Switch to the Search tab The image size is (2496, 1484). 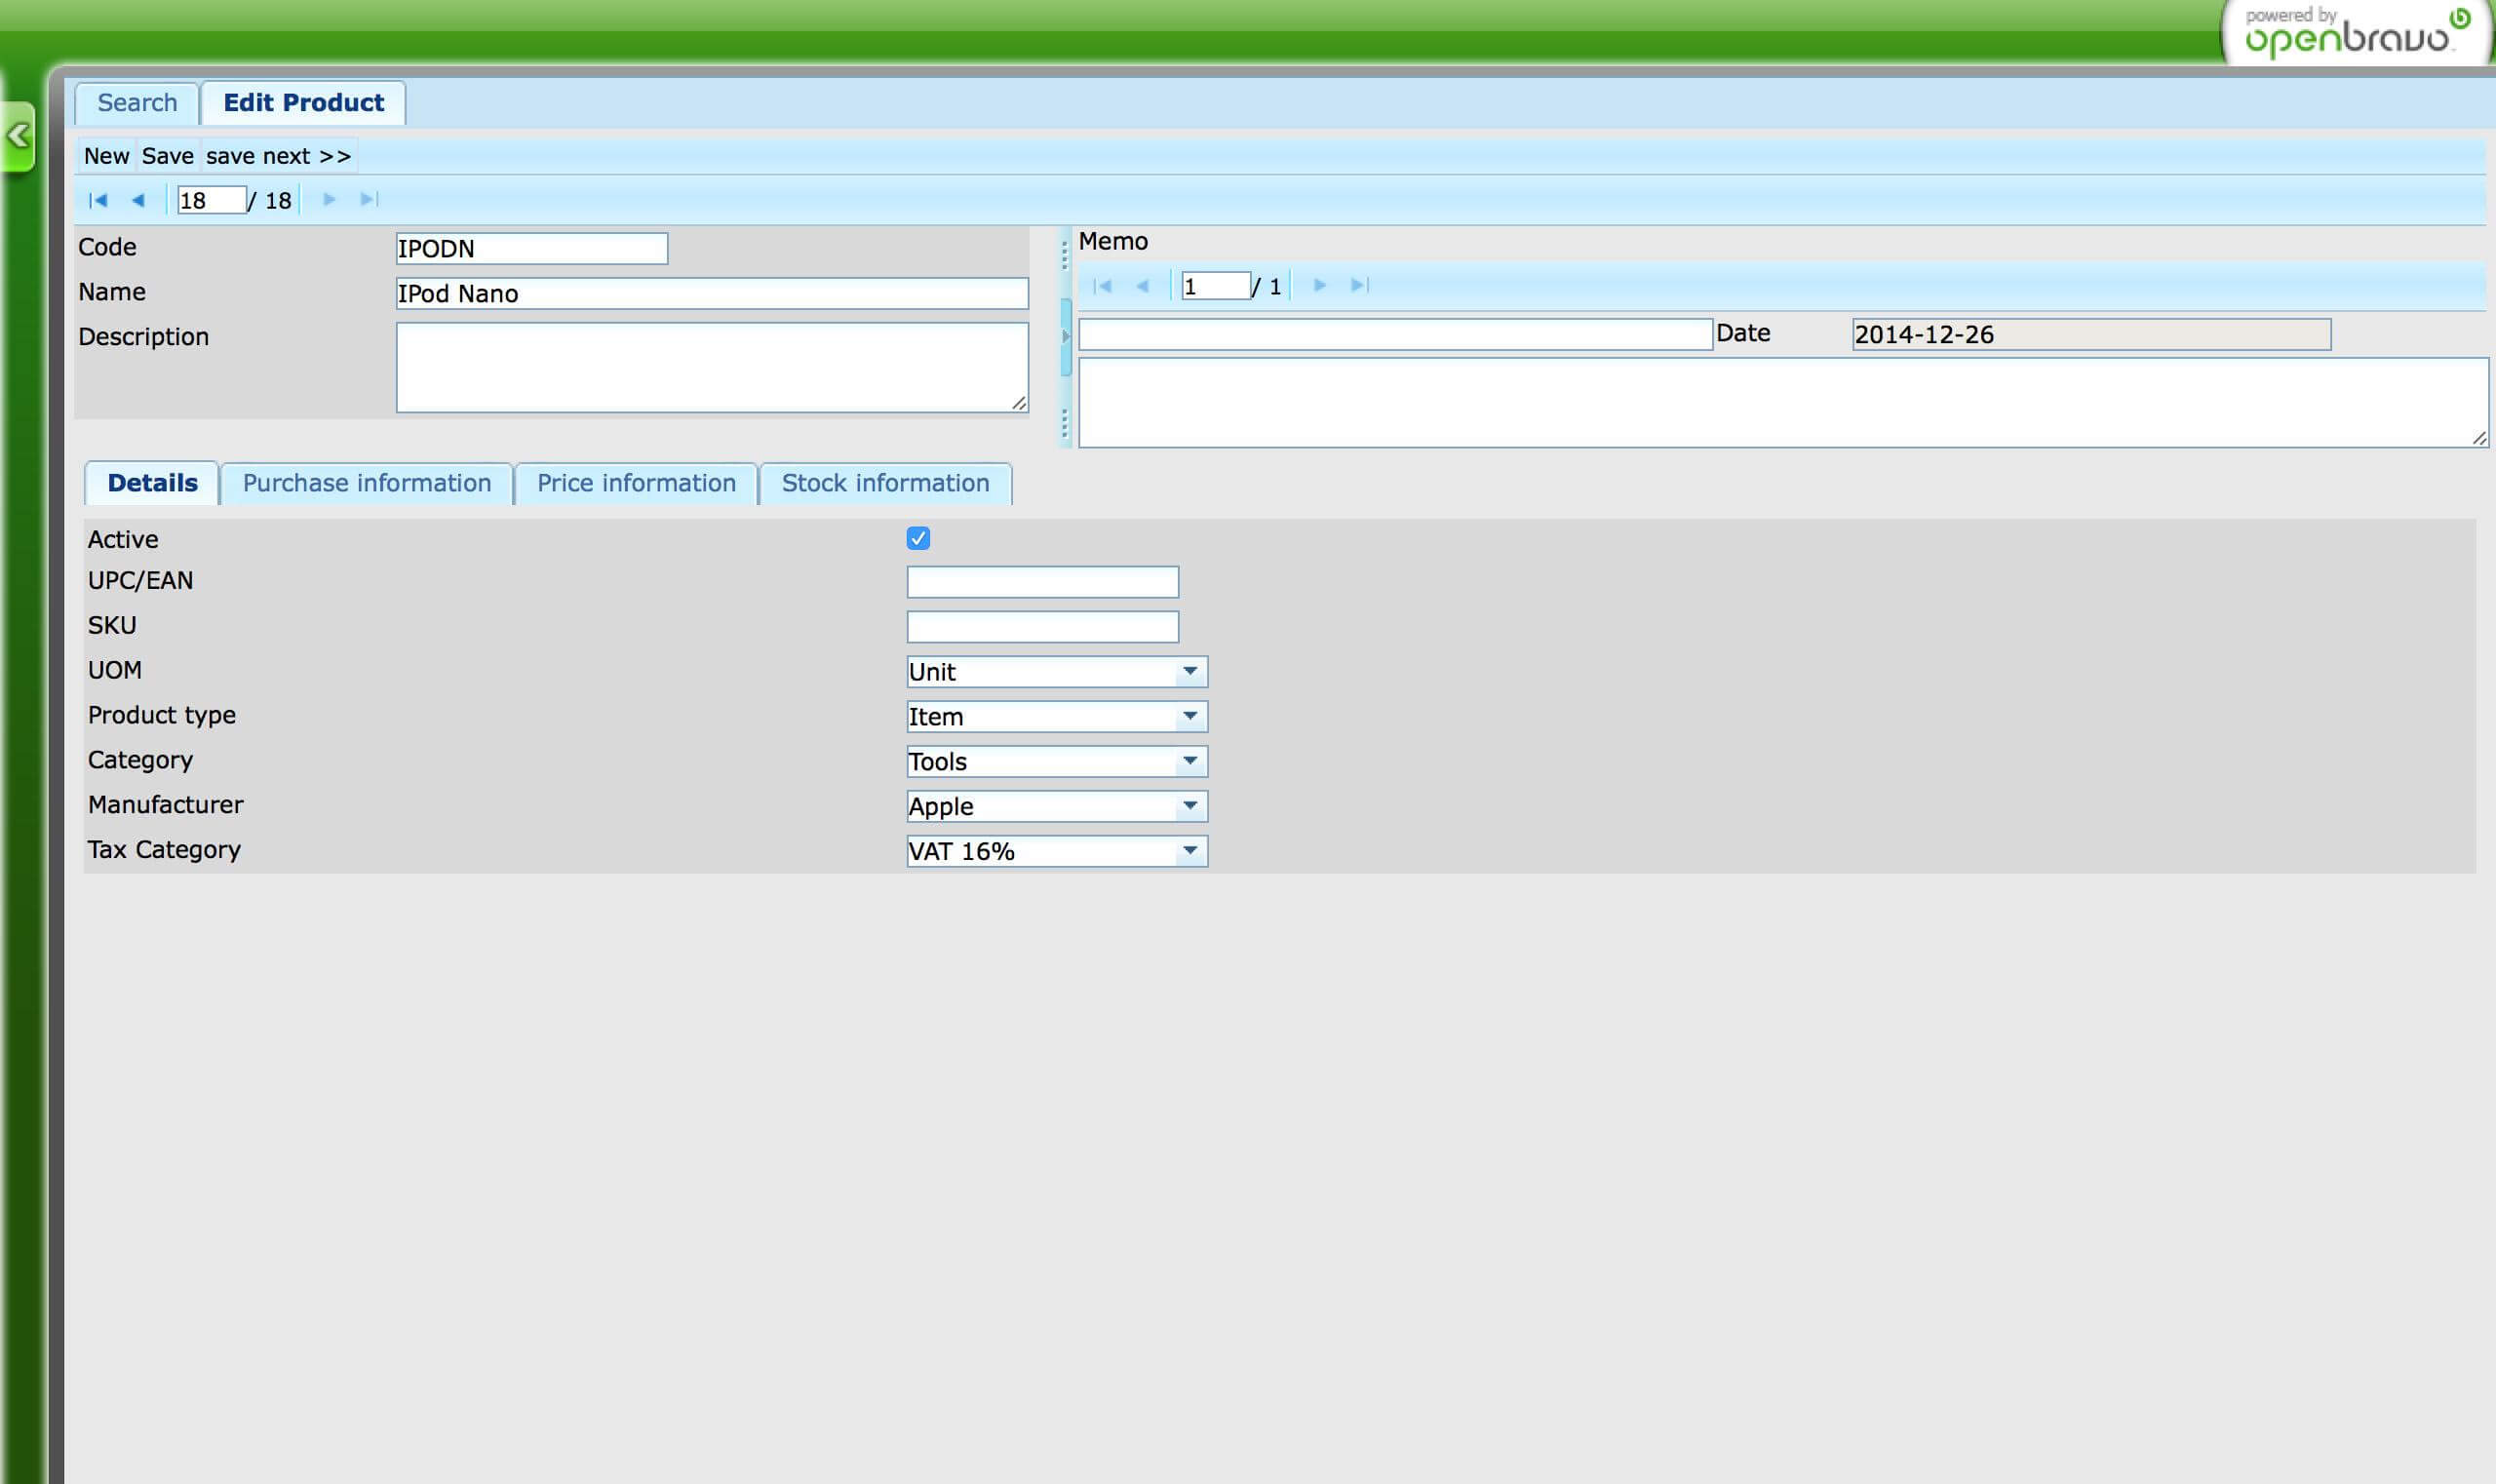point(137,103)
